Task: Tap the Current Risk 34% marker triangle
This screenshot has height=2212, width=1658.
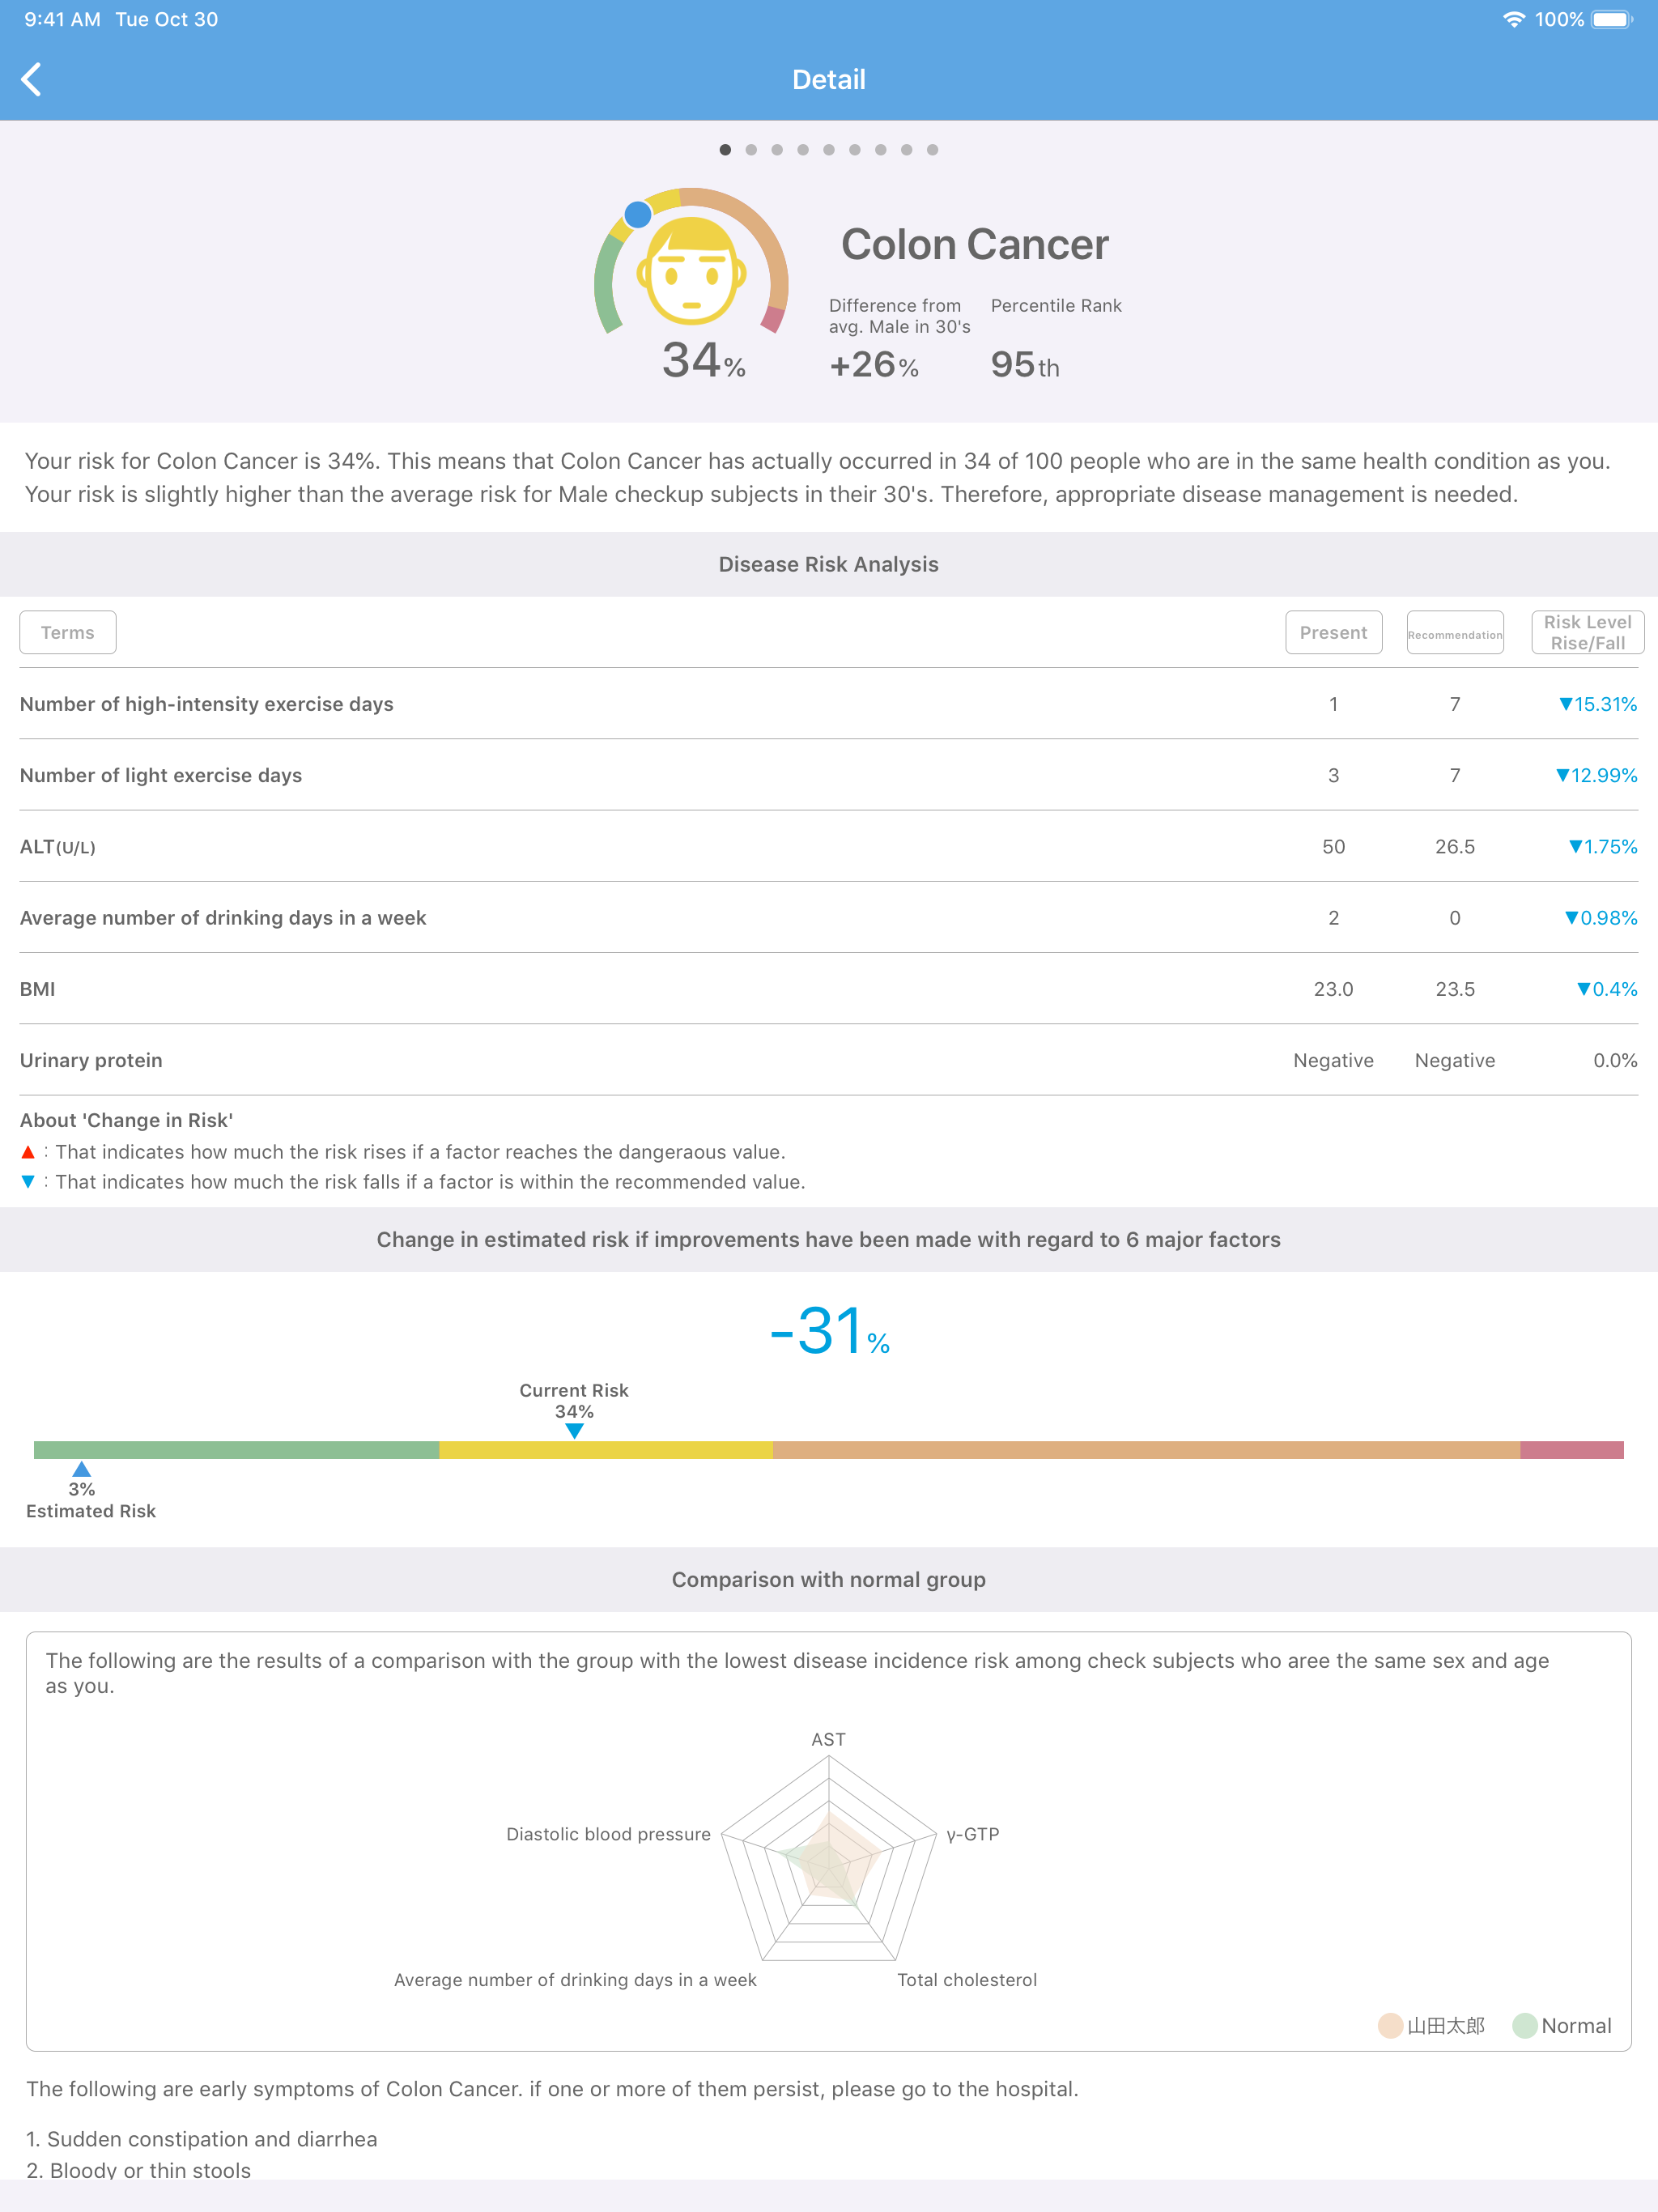Action: point(574,1431)
